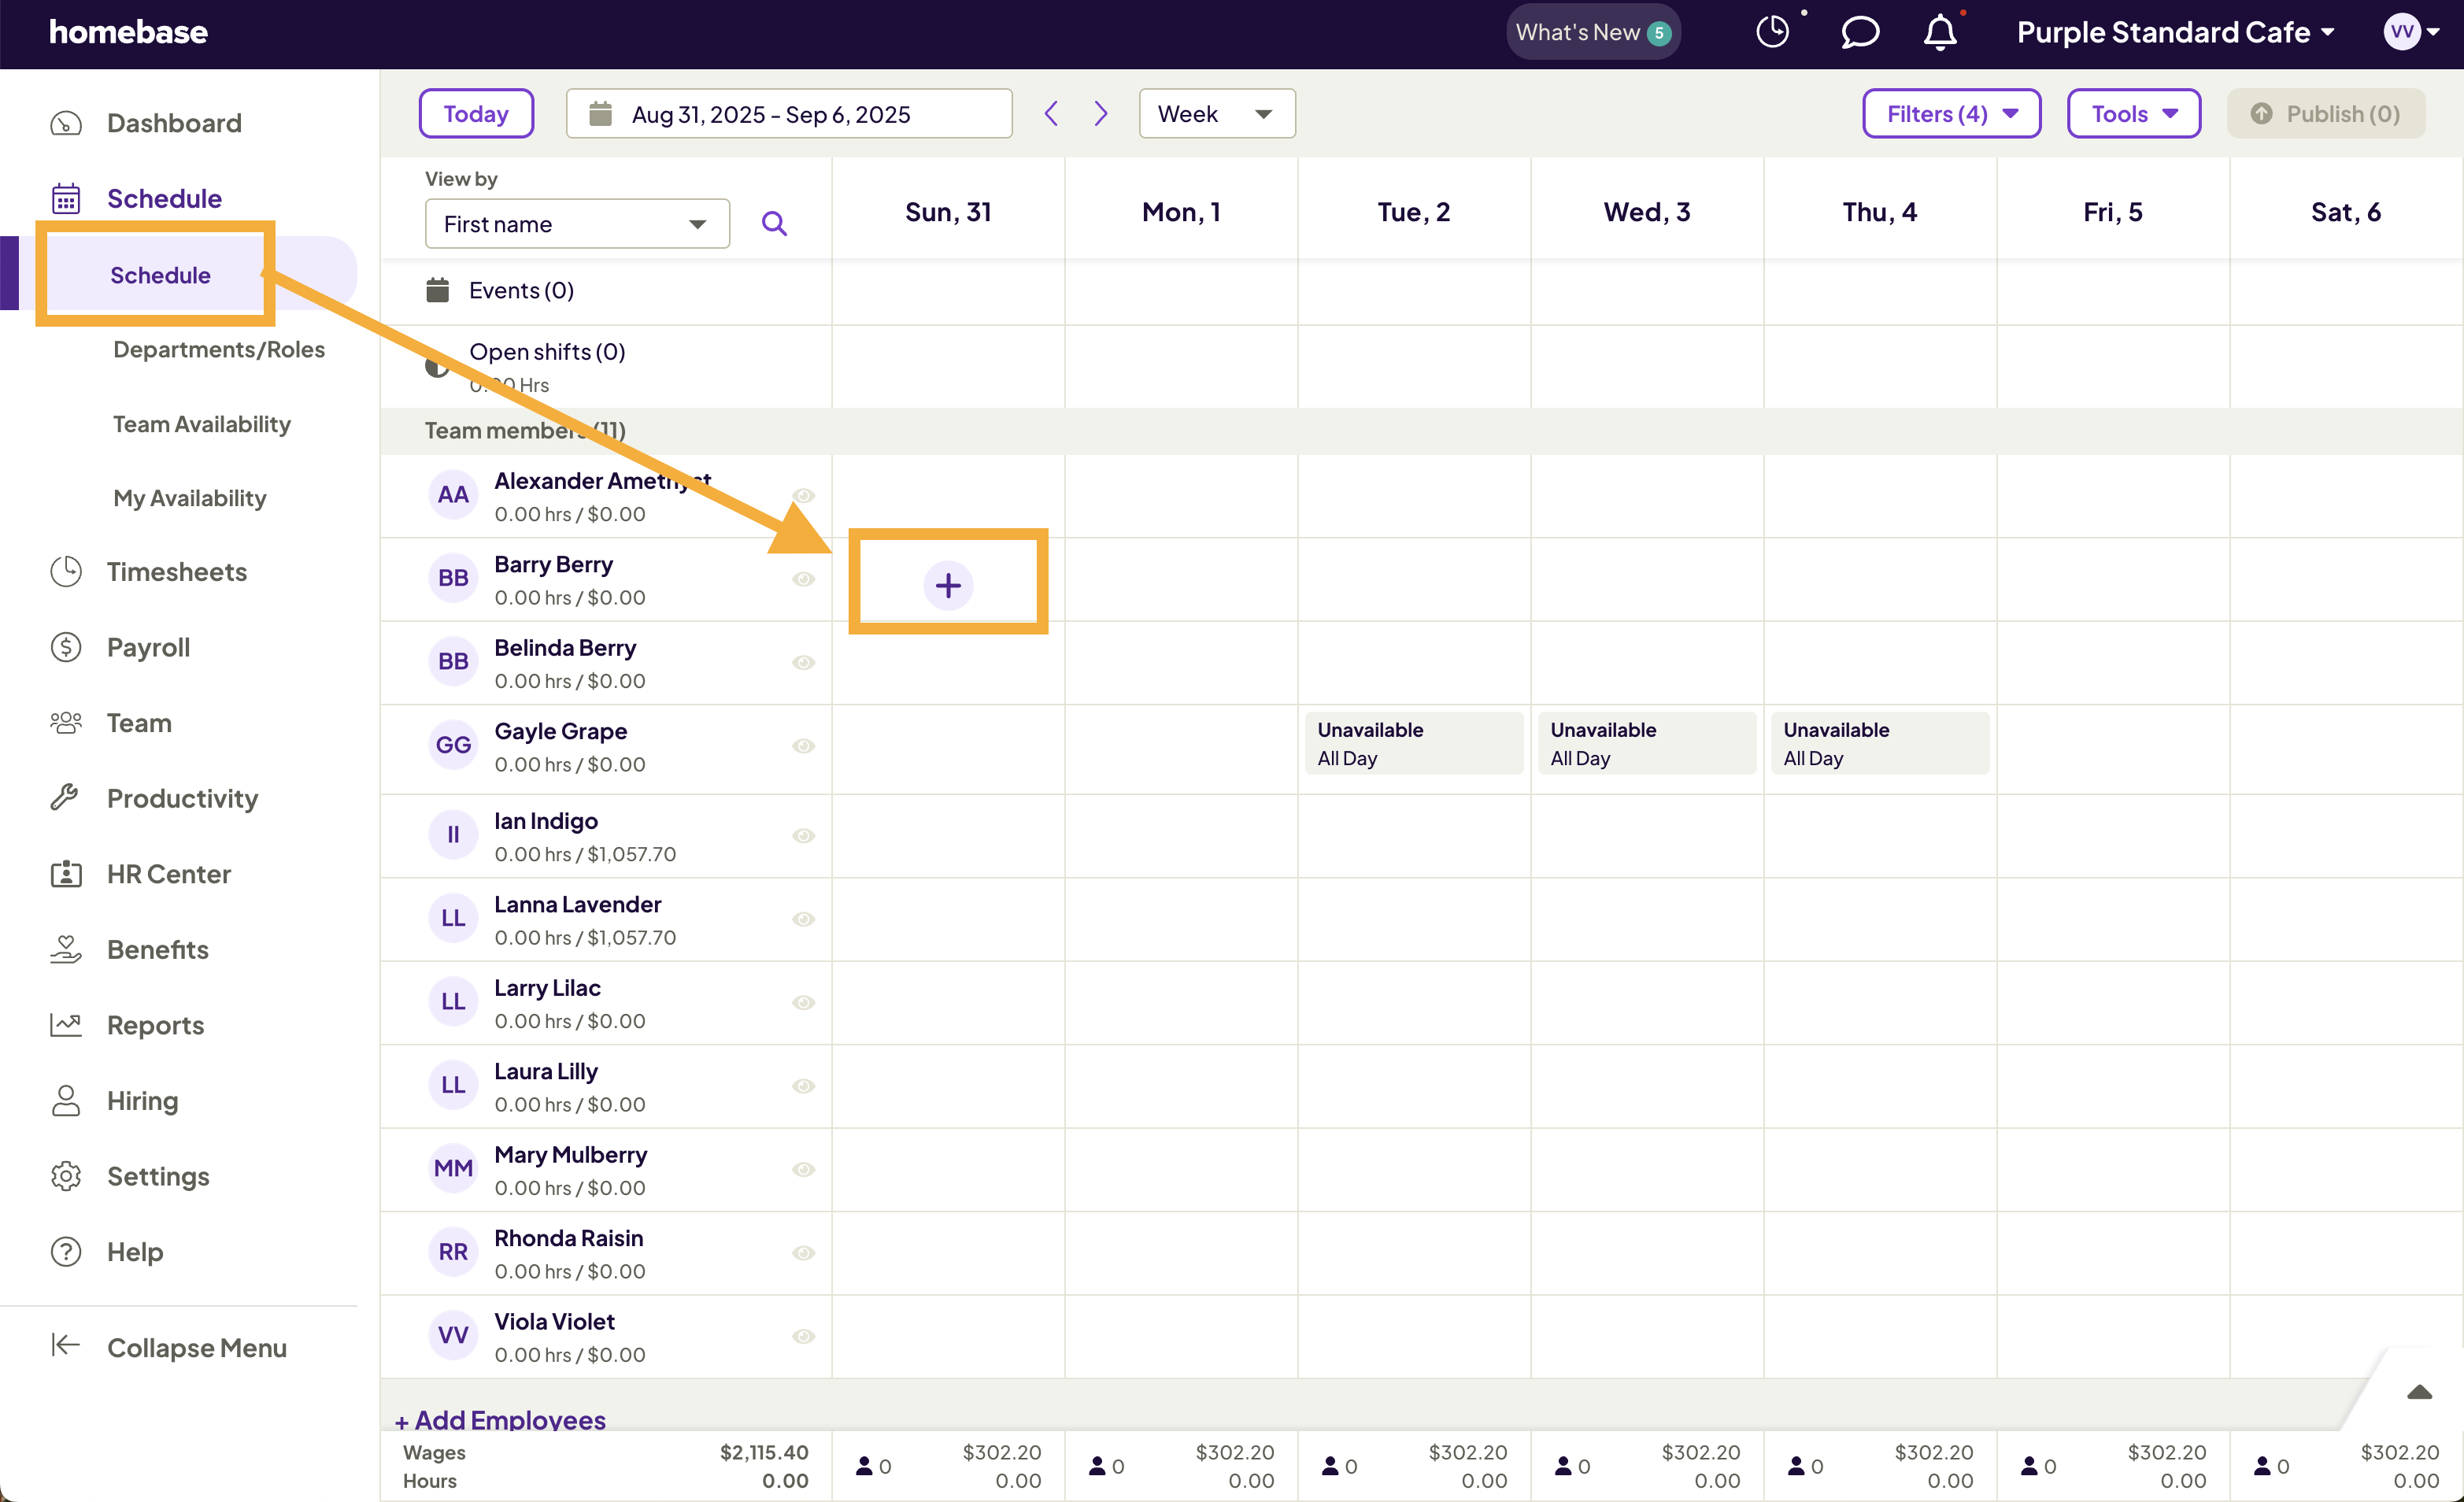Open the Reports chart icon in sidebar

65,1024
